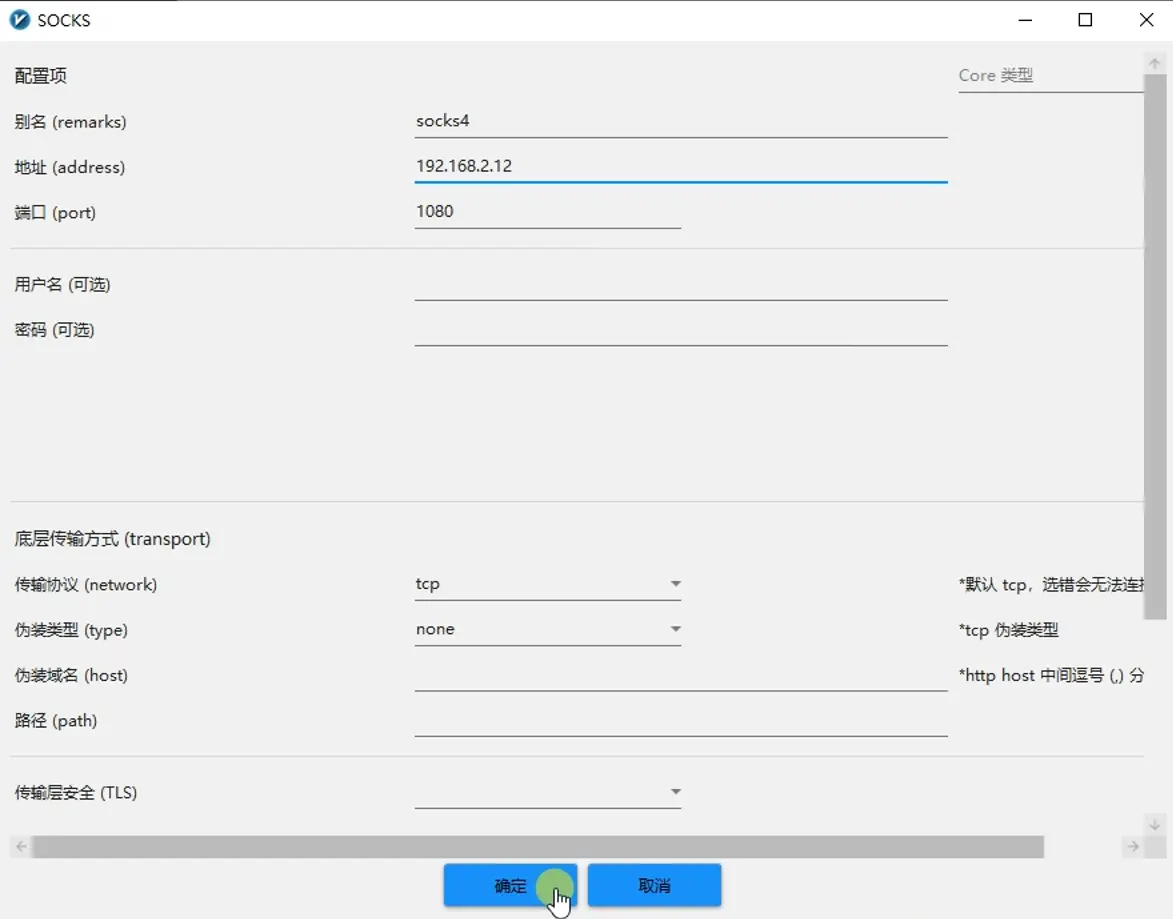Click the horizontal scrollbar thumb
Screen dimensions: 1173x919
(538, 846)
